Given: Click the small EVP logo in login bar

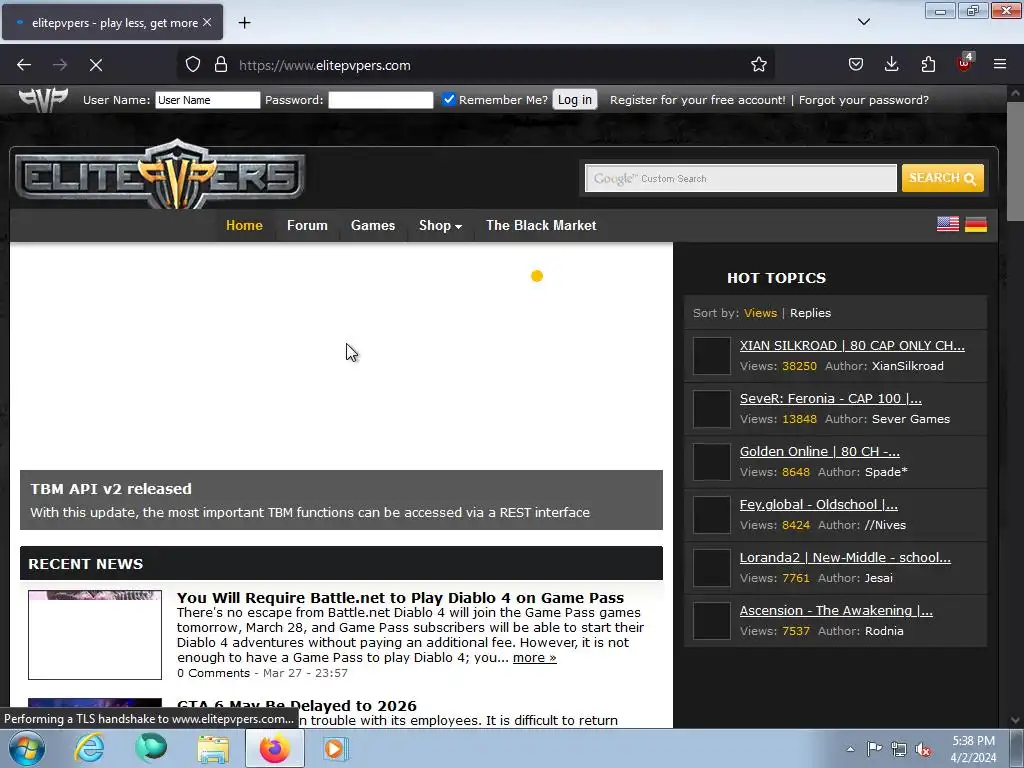Looking at the screenshot, I should [x=43, y=100].
